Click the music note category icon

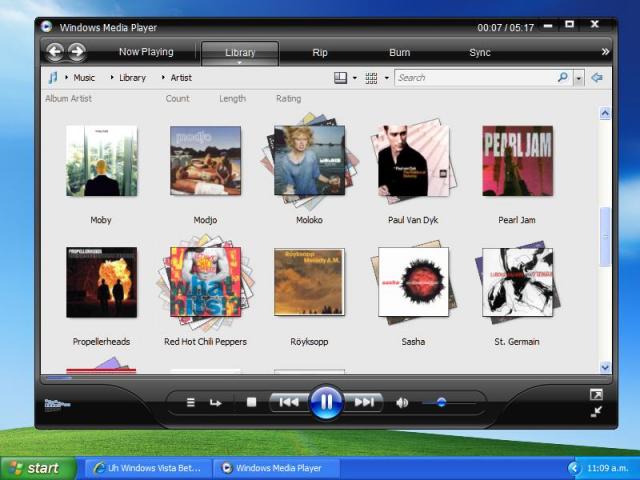coord(53,78)
